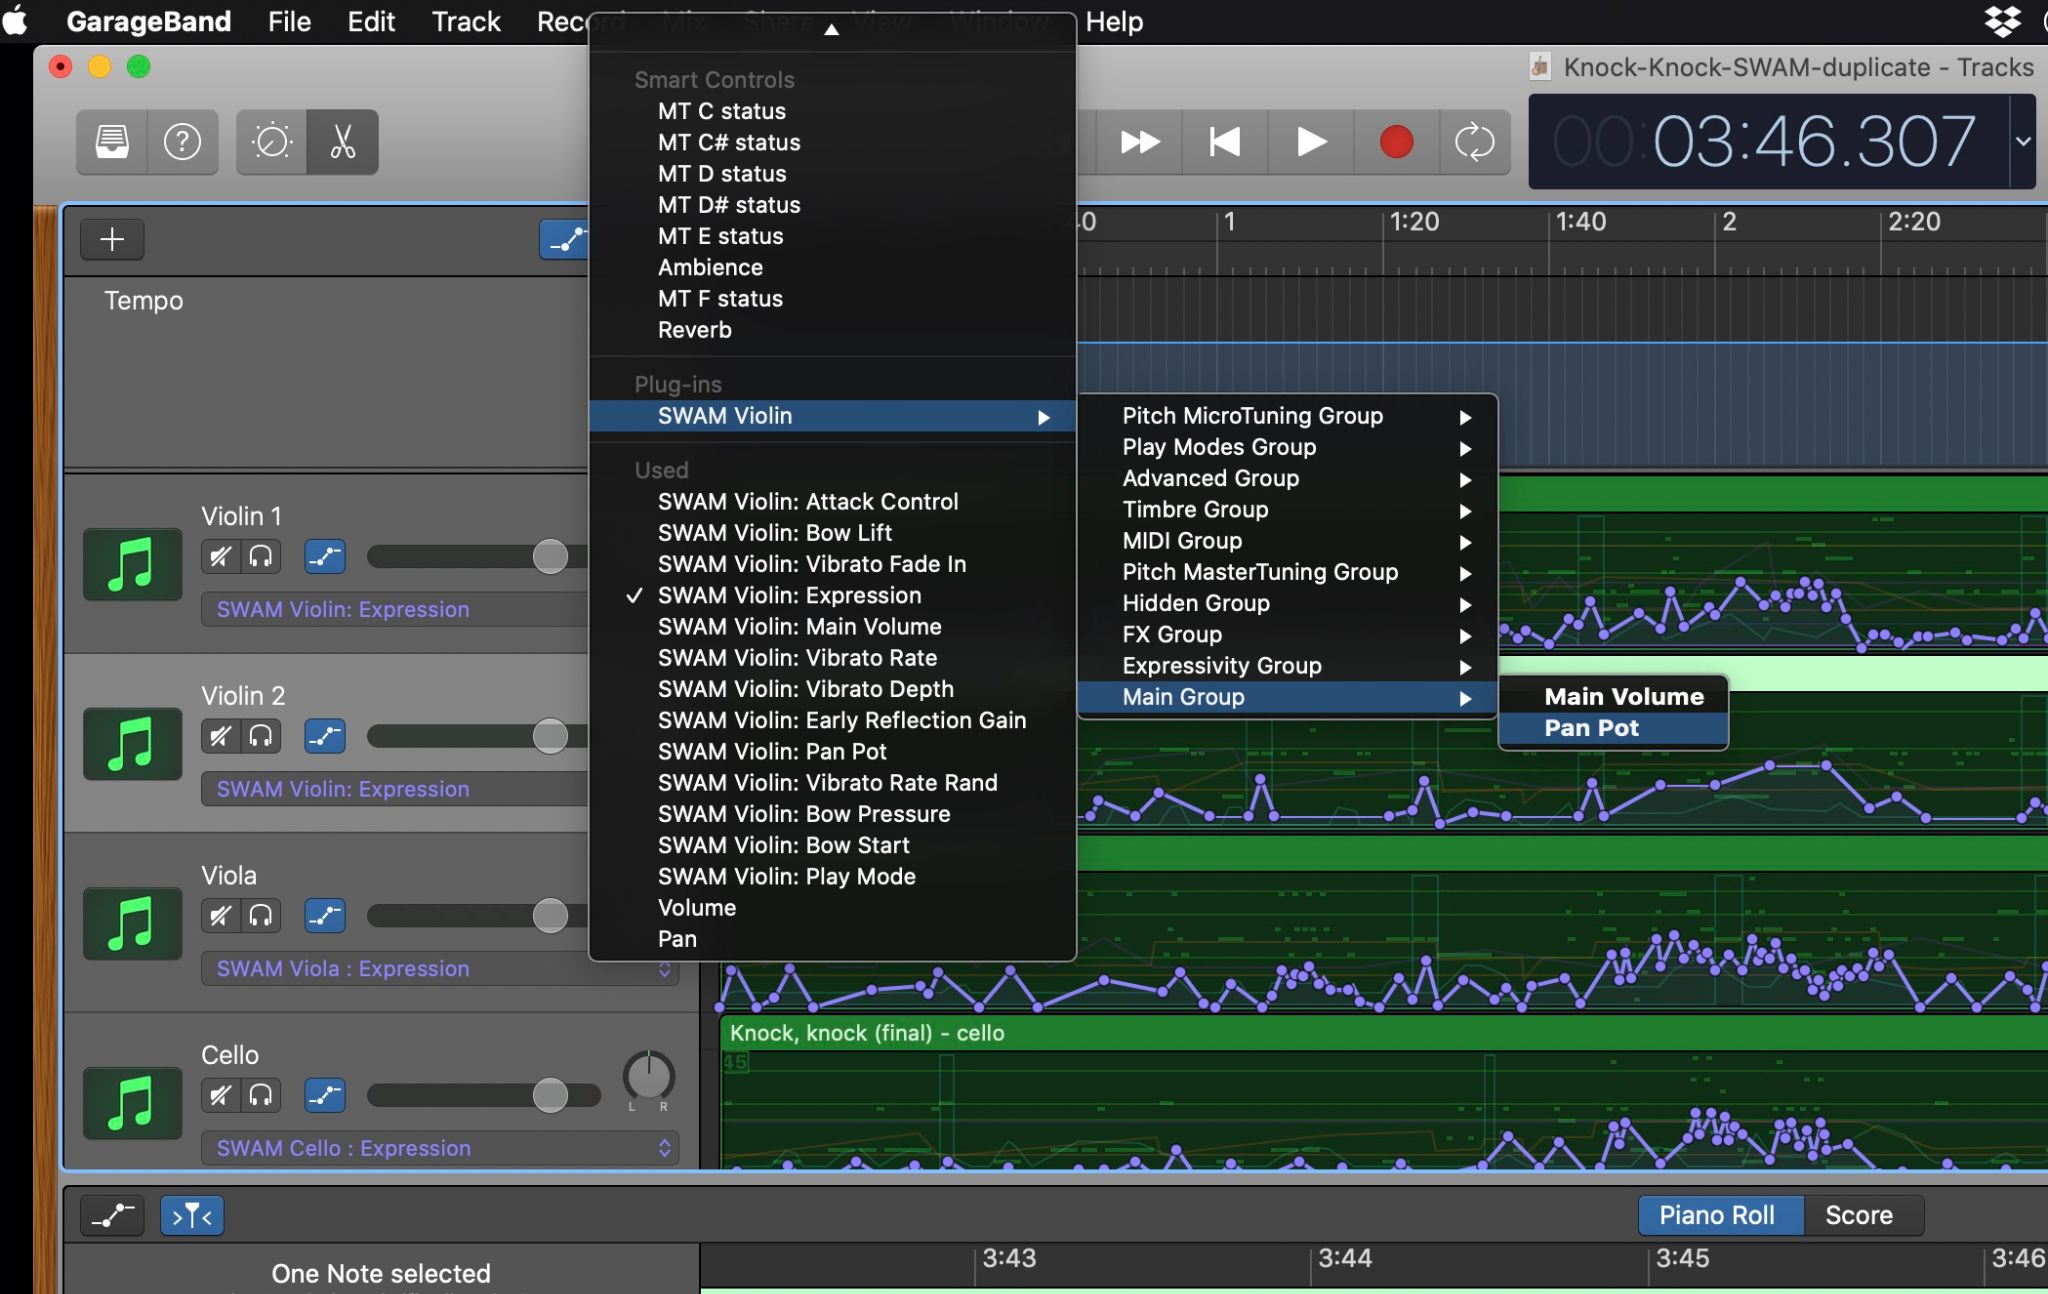The image size is (2048, 1294).
Task: Solo the Viola track with headphones icon
Action: pos(261,915)
